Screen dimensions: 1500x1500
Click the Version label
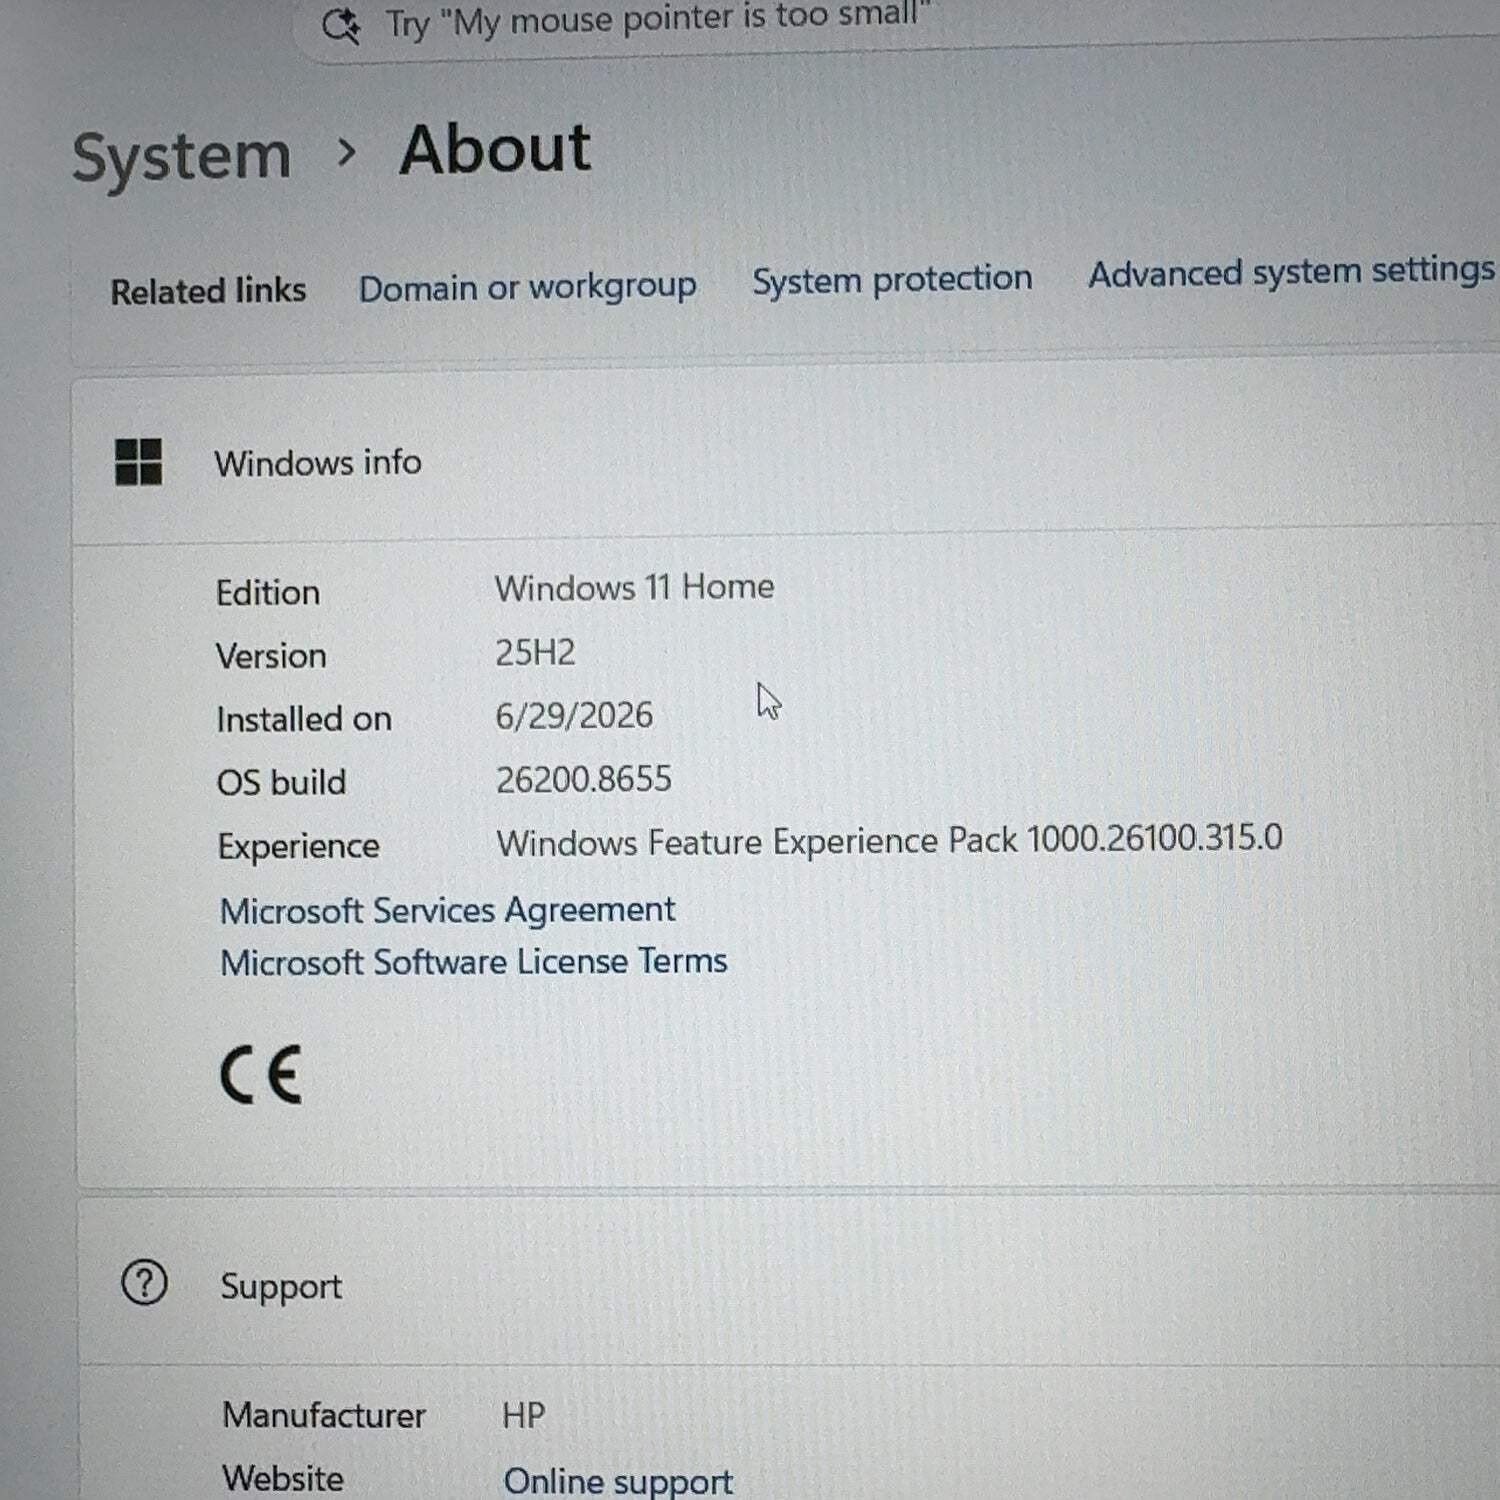(x=271, y=656)
